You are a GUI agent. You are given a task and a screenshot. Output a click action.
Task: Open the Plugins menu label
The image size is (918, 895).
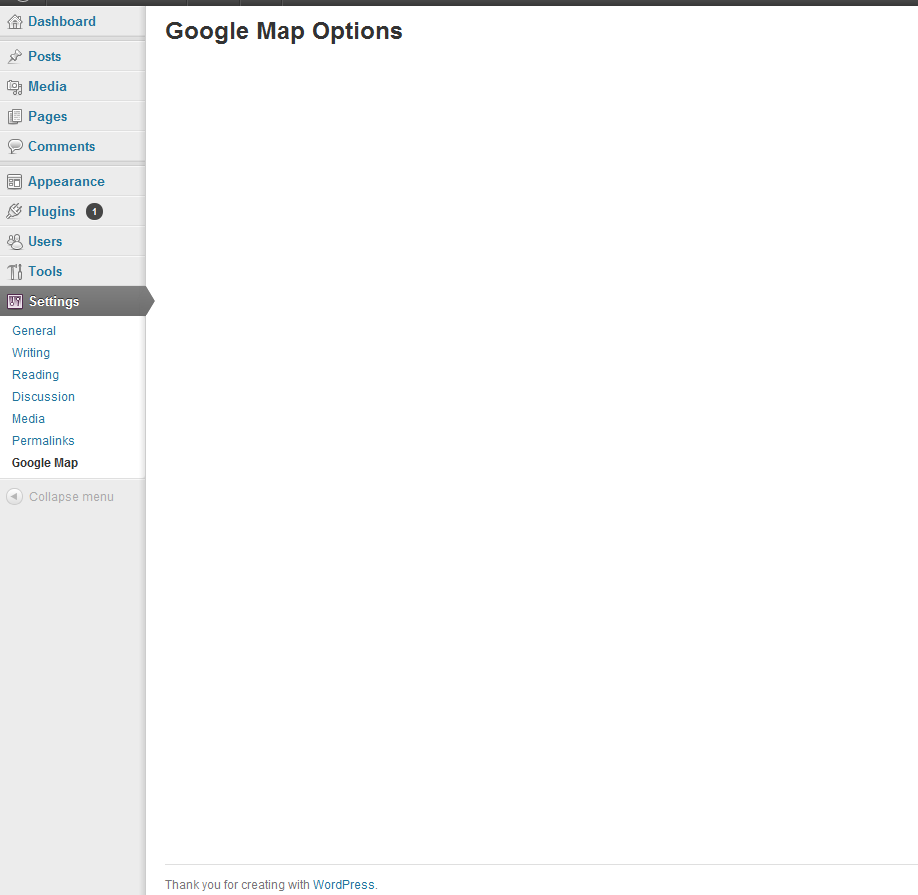tap(52, 211)
